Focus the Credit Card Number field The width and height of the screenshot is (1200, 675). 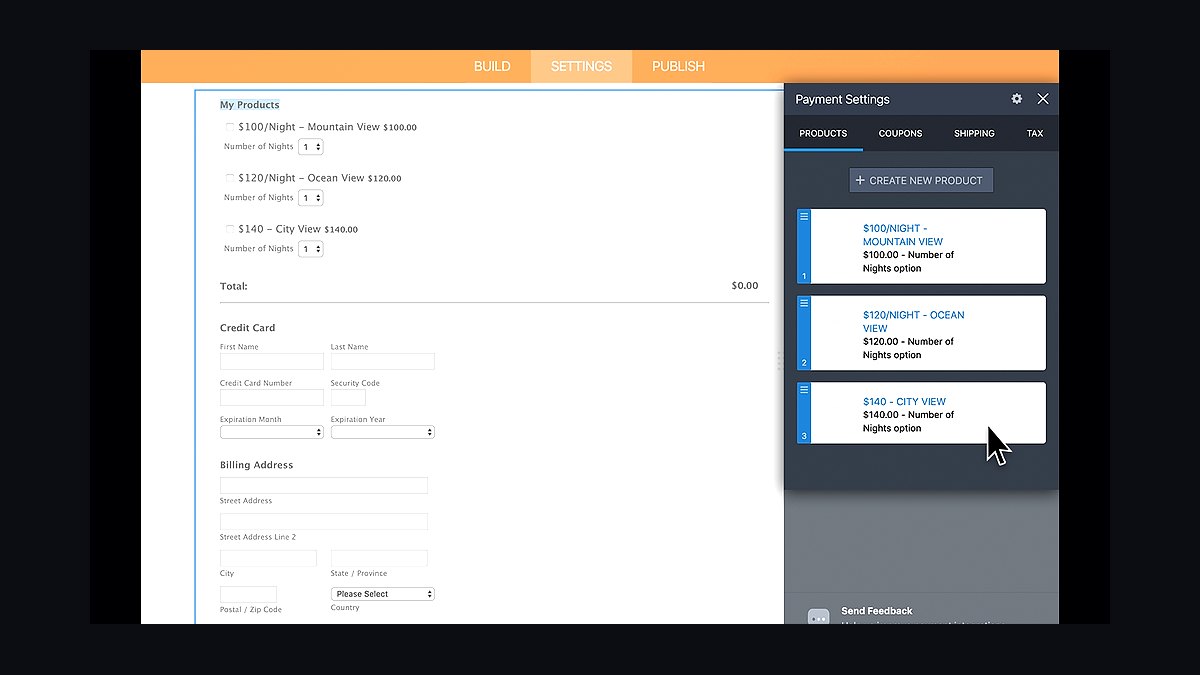(x=272, y=398)
